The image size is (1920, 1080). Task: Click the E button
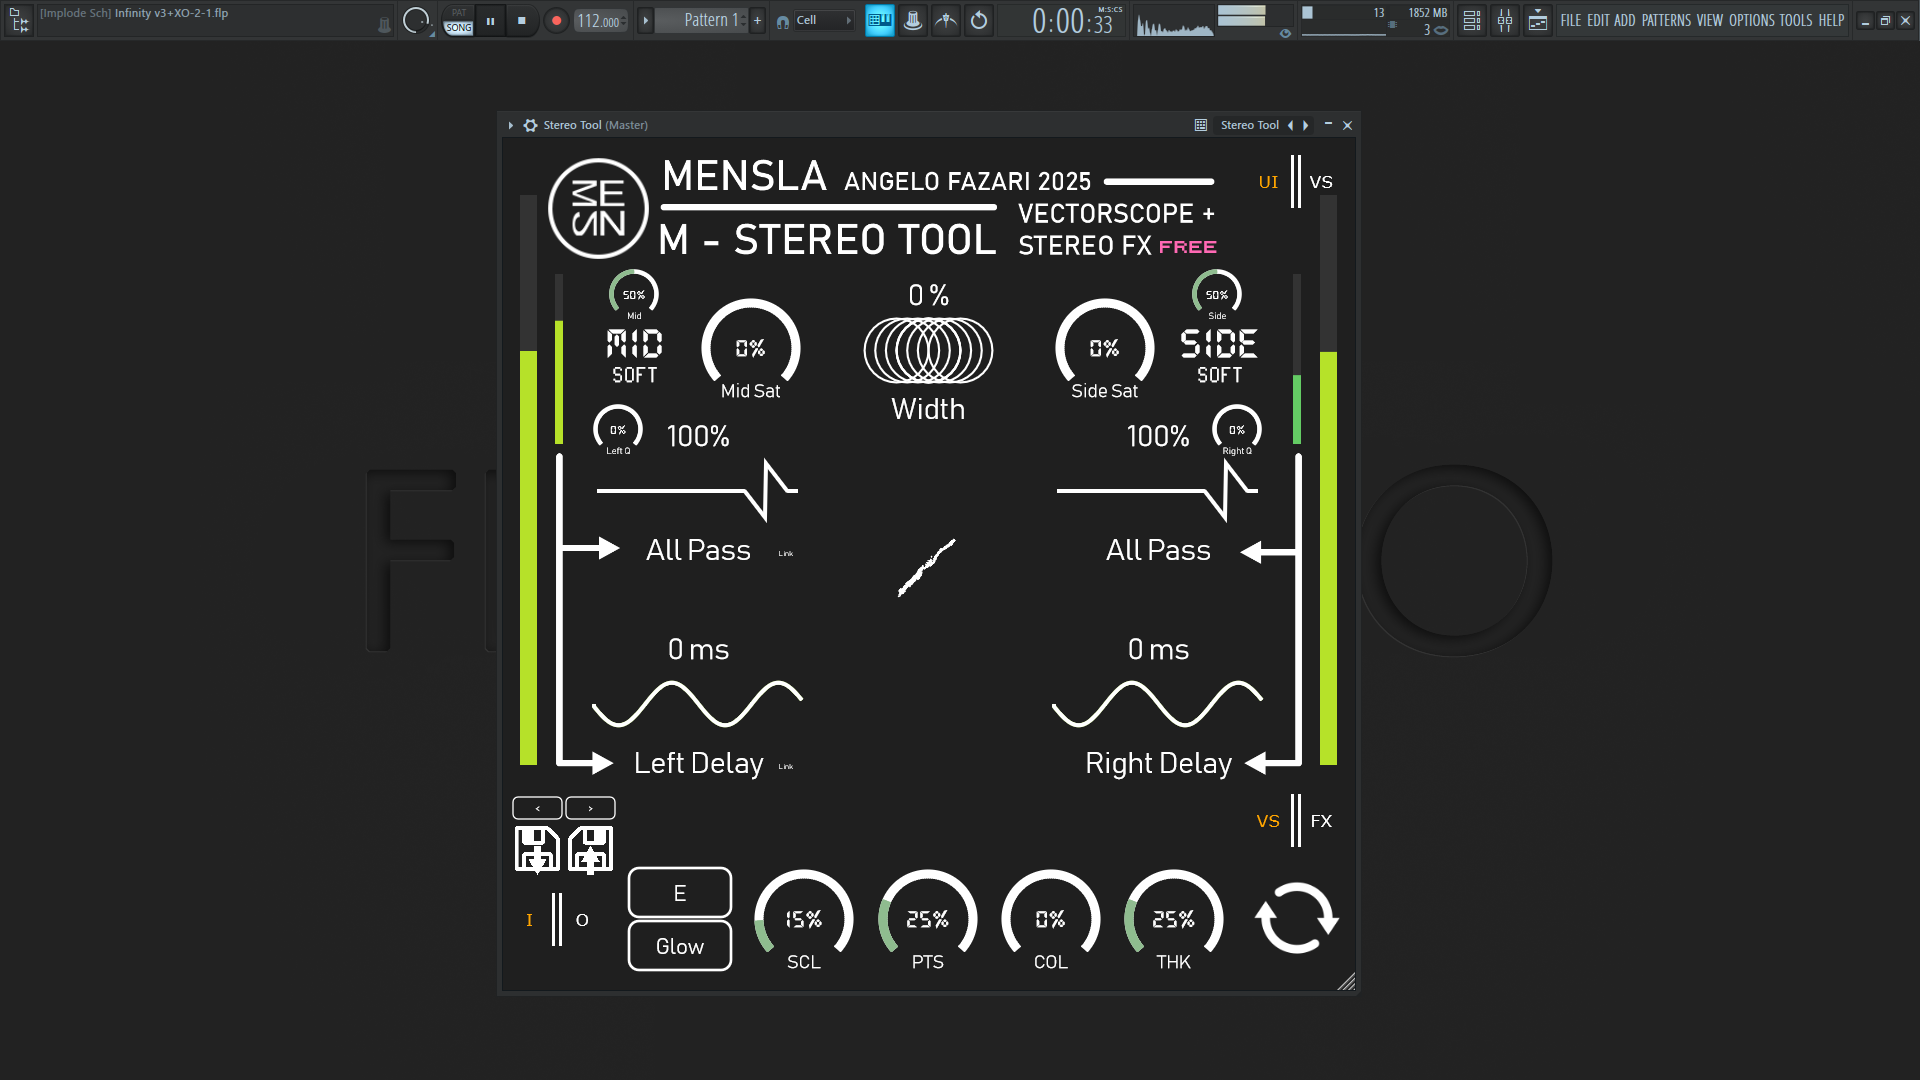[679, 893]
